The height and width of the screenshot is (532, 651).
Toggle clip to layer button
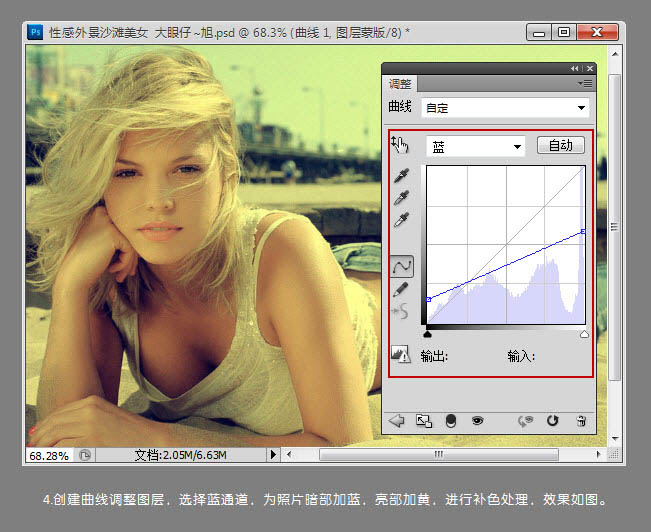(450, 421)
